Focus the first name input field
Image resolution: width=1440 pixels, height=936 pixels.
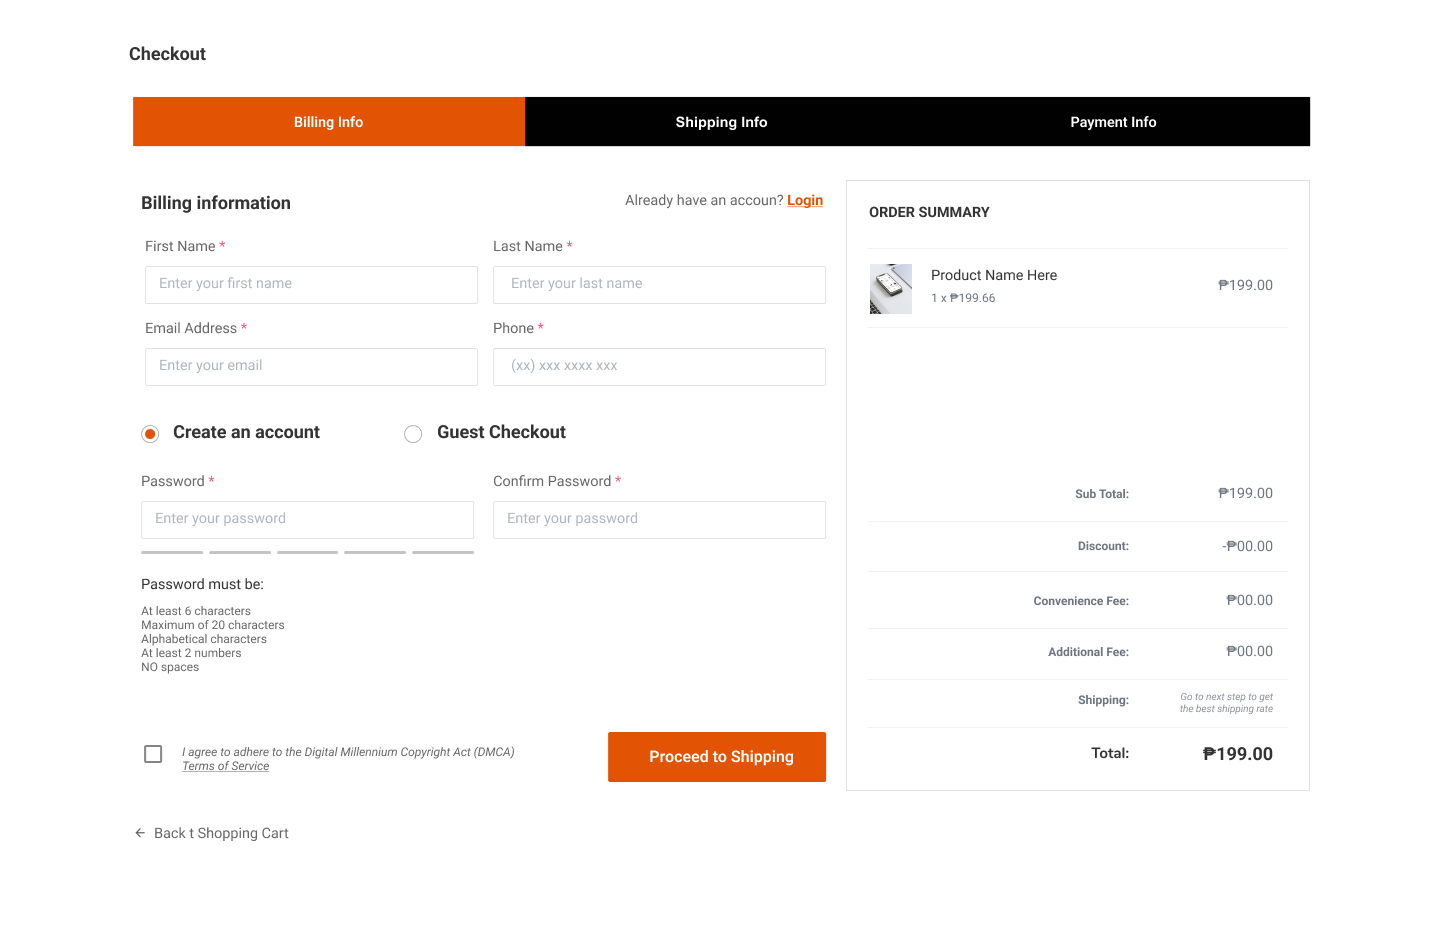click(311, 285)
